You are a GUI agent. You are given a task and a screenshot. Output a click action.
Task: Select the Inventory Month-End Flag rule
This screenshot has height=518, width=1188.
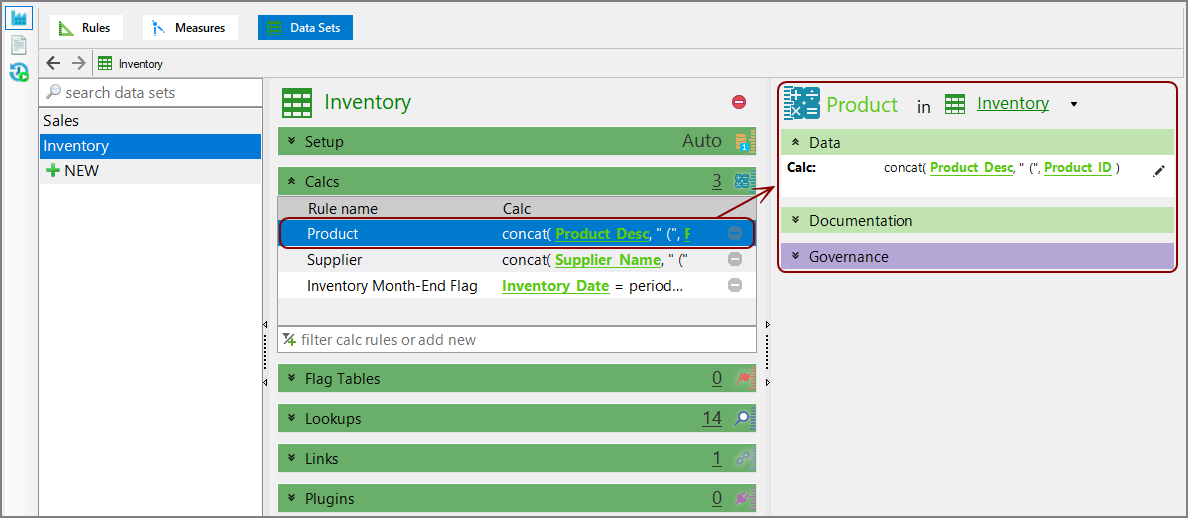pyautogui.click(x=517, y=286)
